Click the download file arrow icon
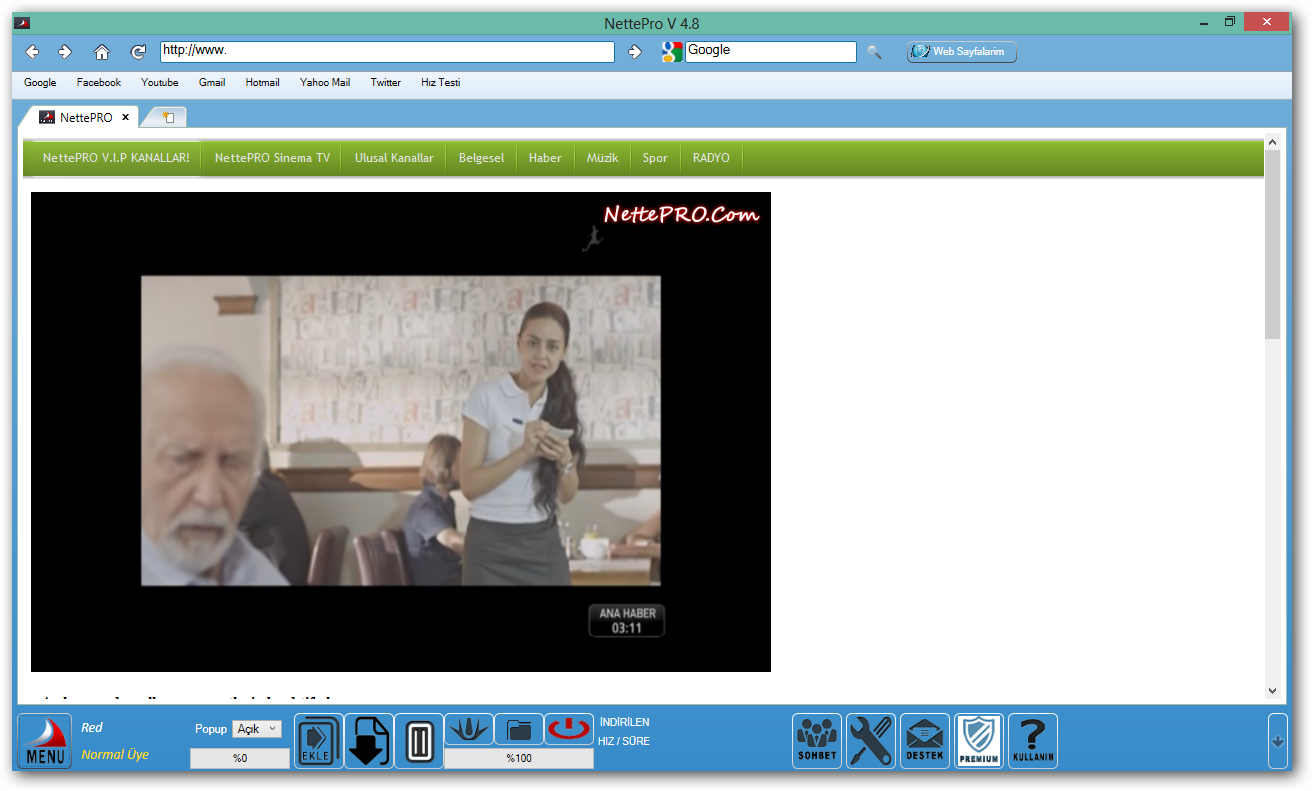Image resolution: width=1312 pixels, height=791 pixels. coord(369,741)
